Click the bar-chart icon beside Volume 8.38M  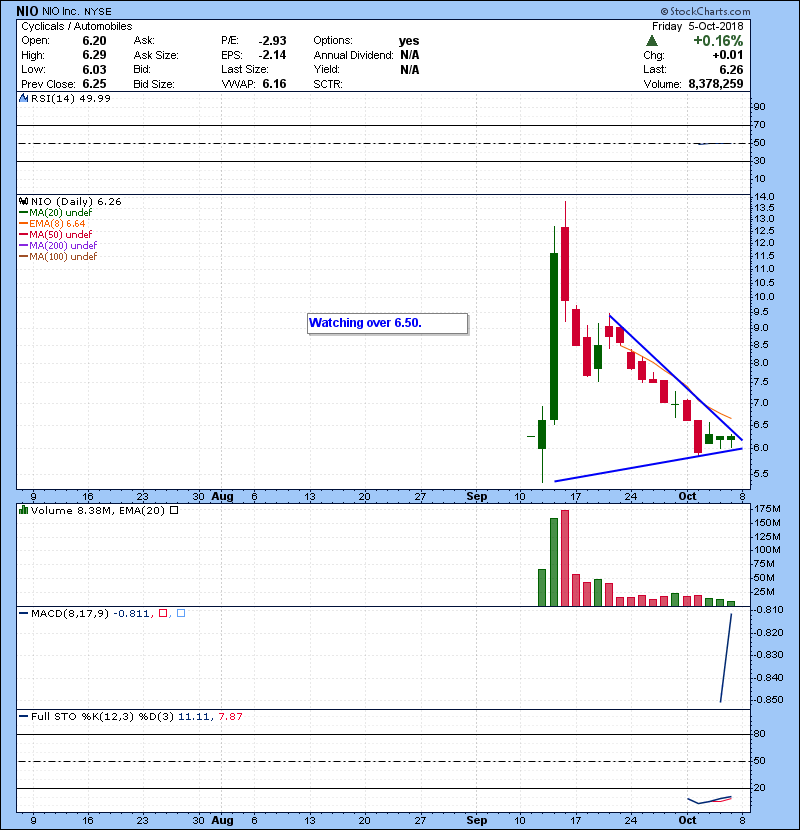[x=23, y=510]
